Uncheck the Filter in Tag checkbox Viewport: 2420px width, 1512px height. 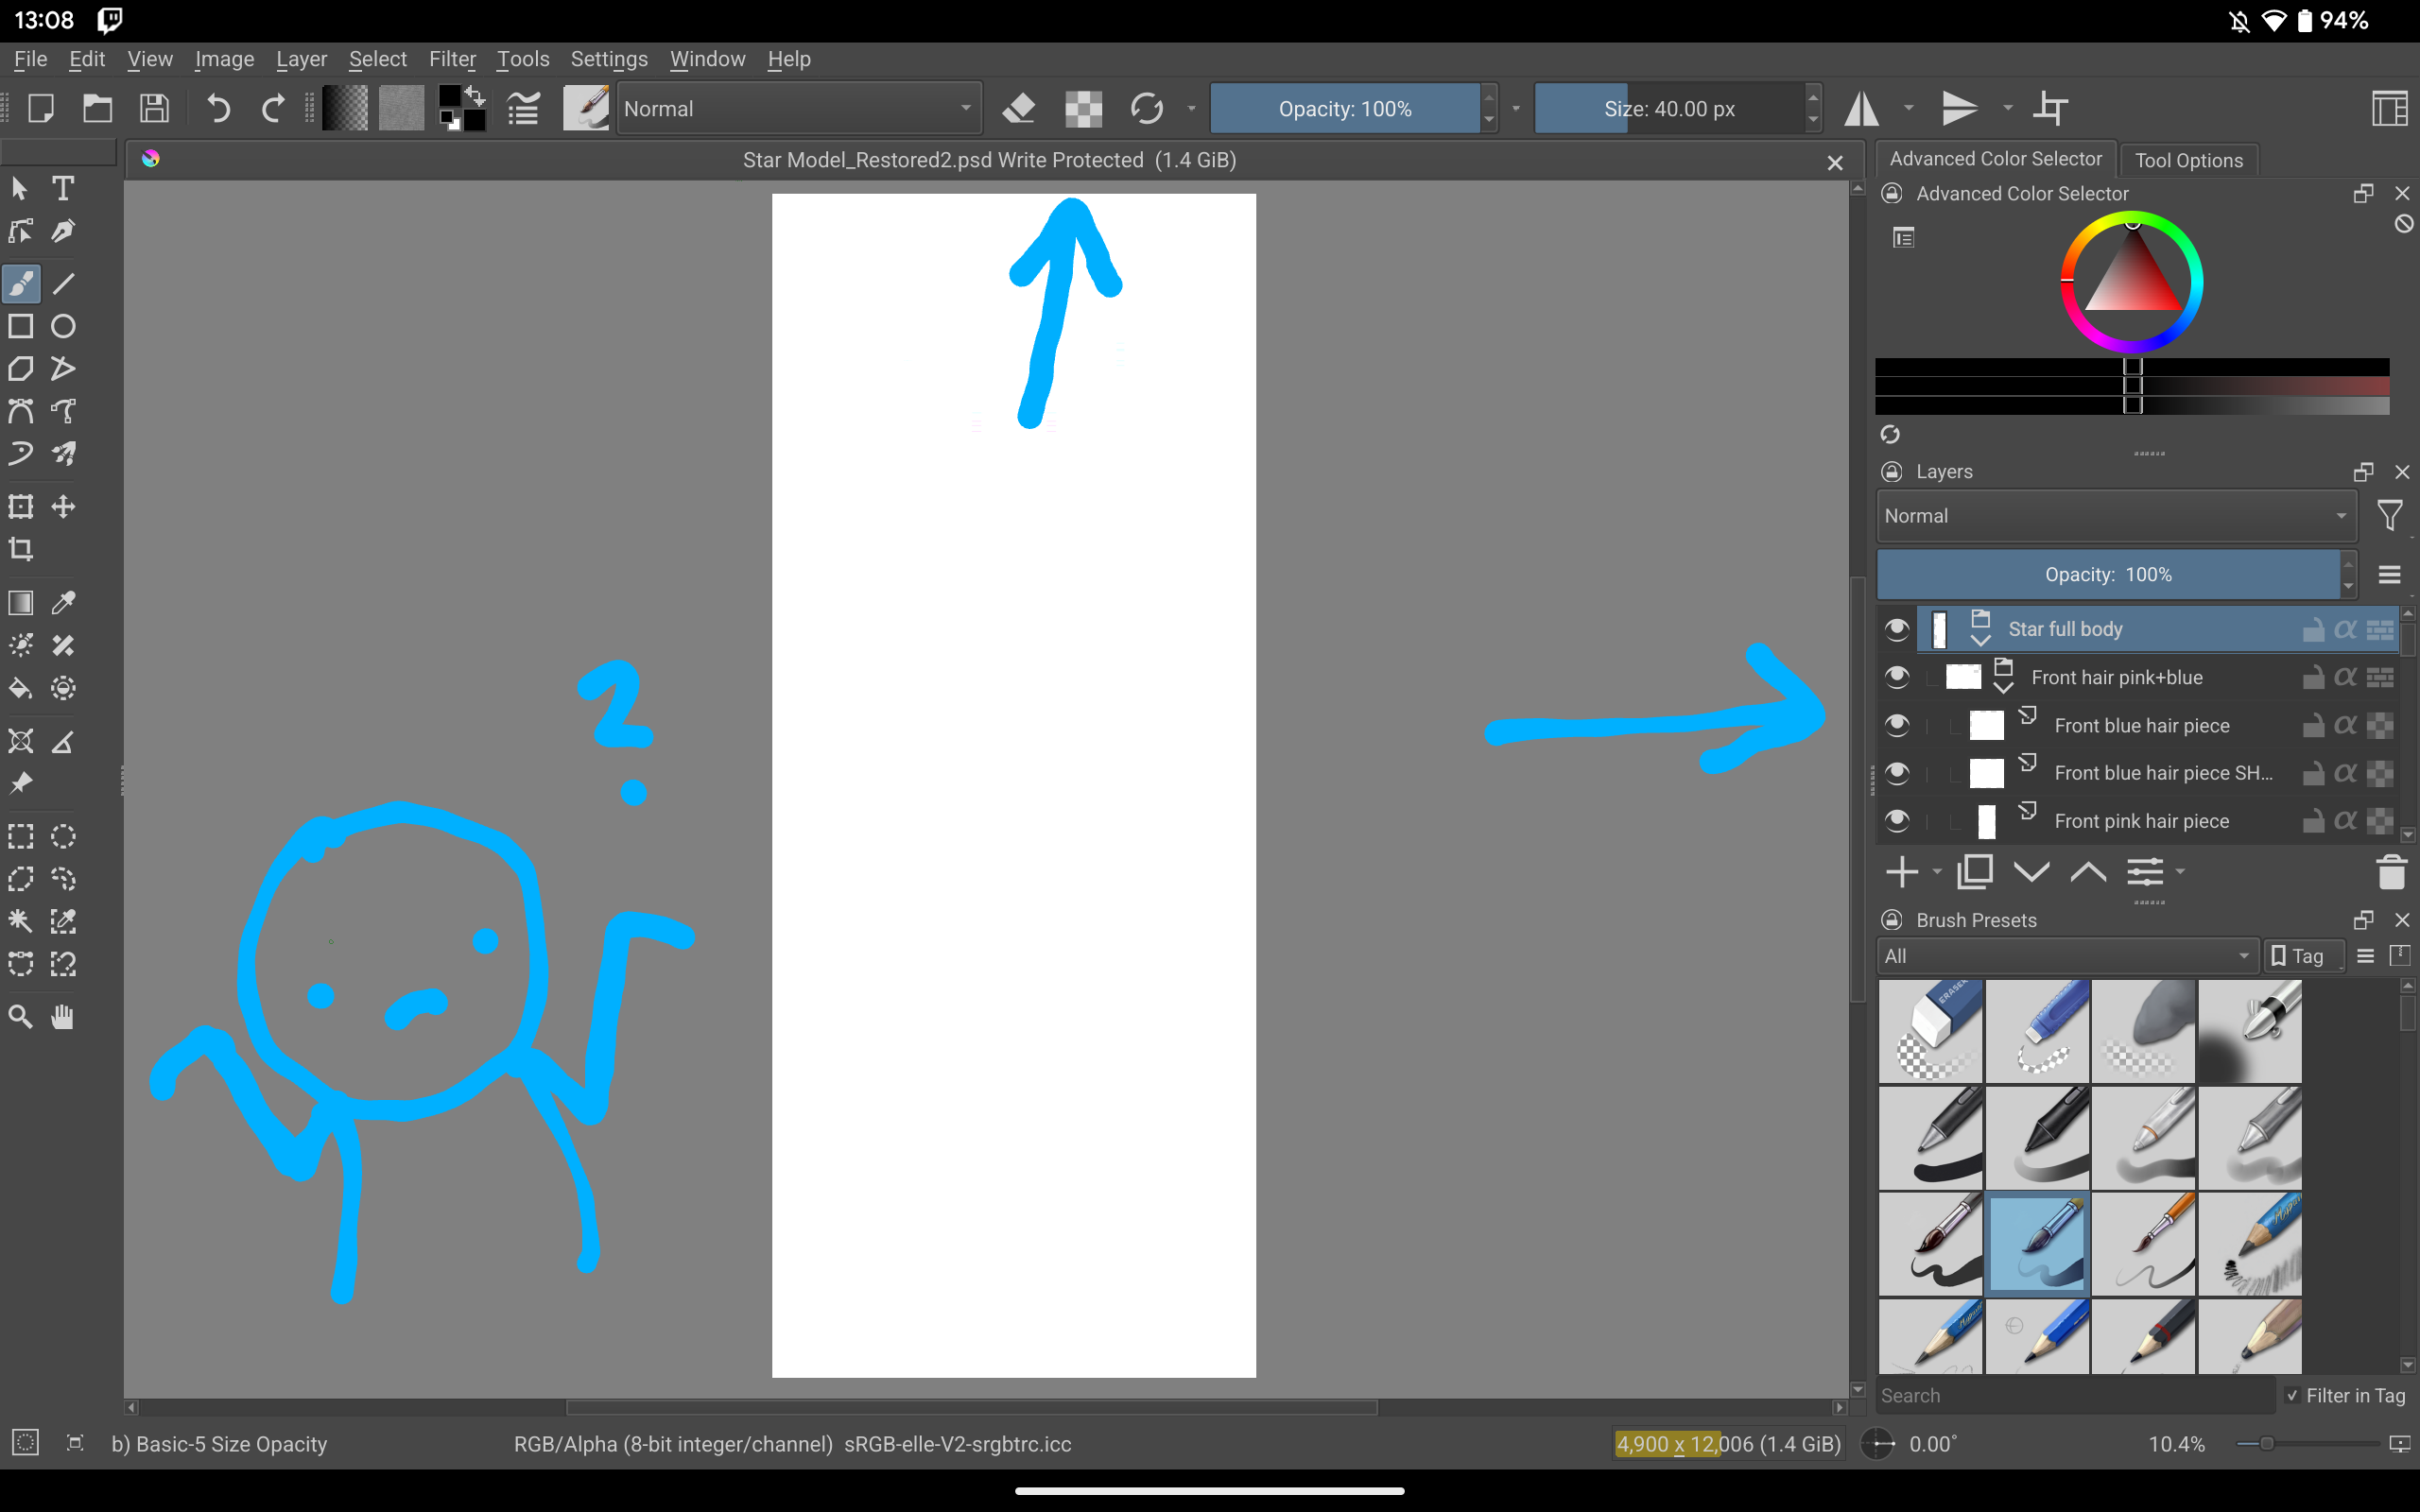click(2292, 1395)
